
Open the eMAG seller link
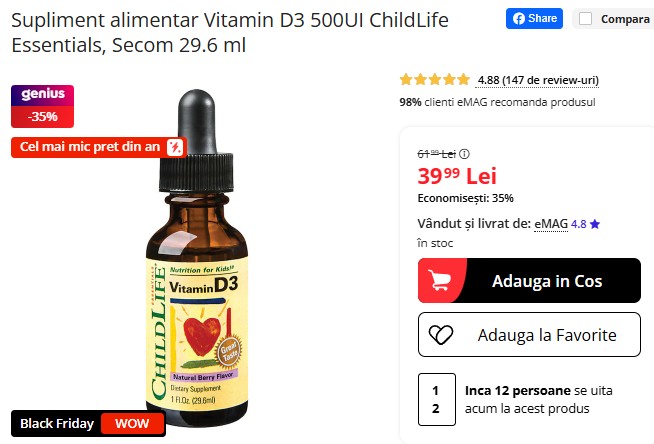[x=551, y=224]
